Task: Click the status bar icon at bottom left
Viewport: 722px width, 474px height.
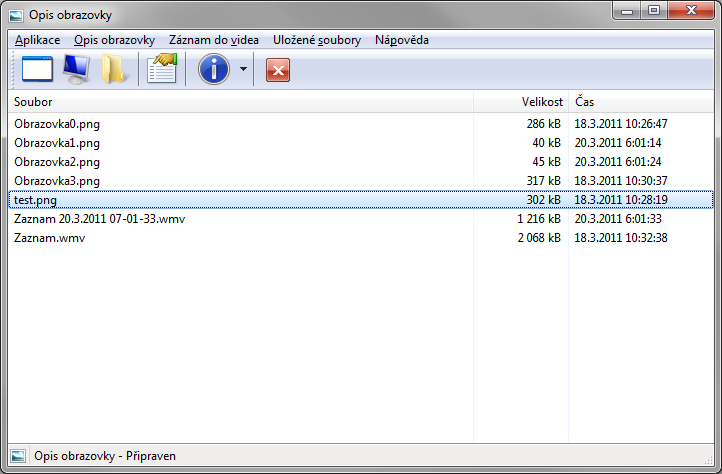Action: point(17,457)
